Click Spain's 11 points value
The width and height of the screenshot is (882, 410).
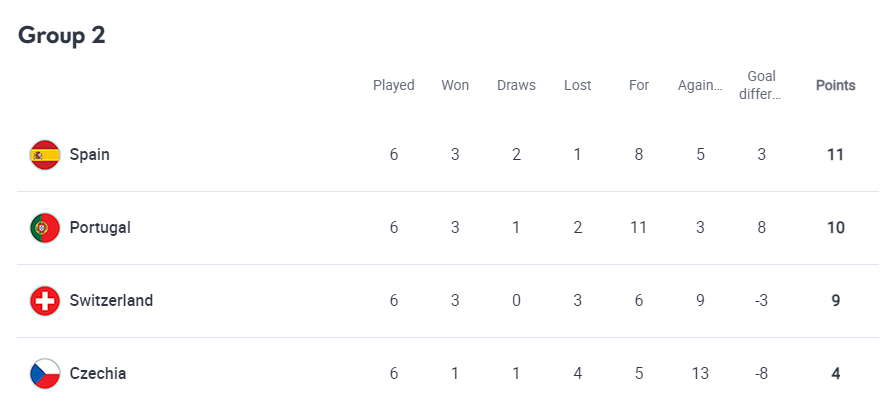[835, 155]
